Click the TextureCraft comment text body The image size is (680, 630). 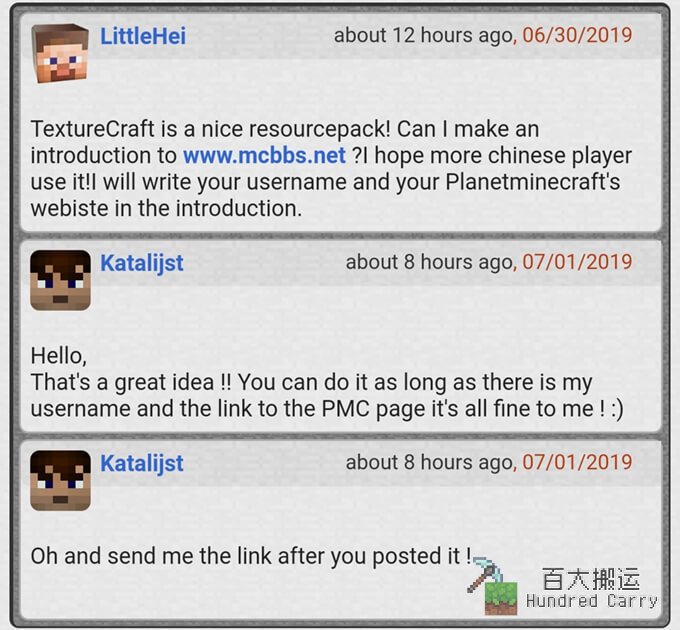(331, 169)
